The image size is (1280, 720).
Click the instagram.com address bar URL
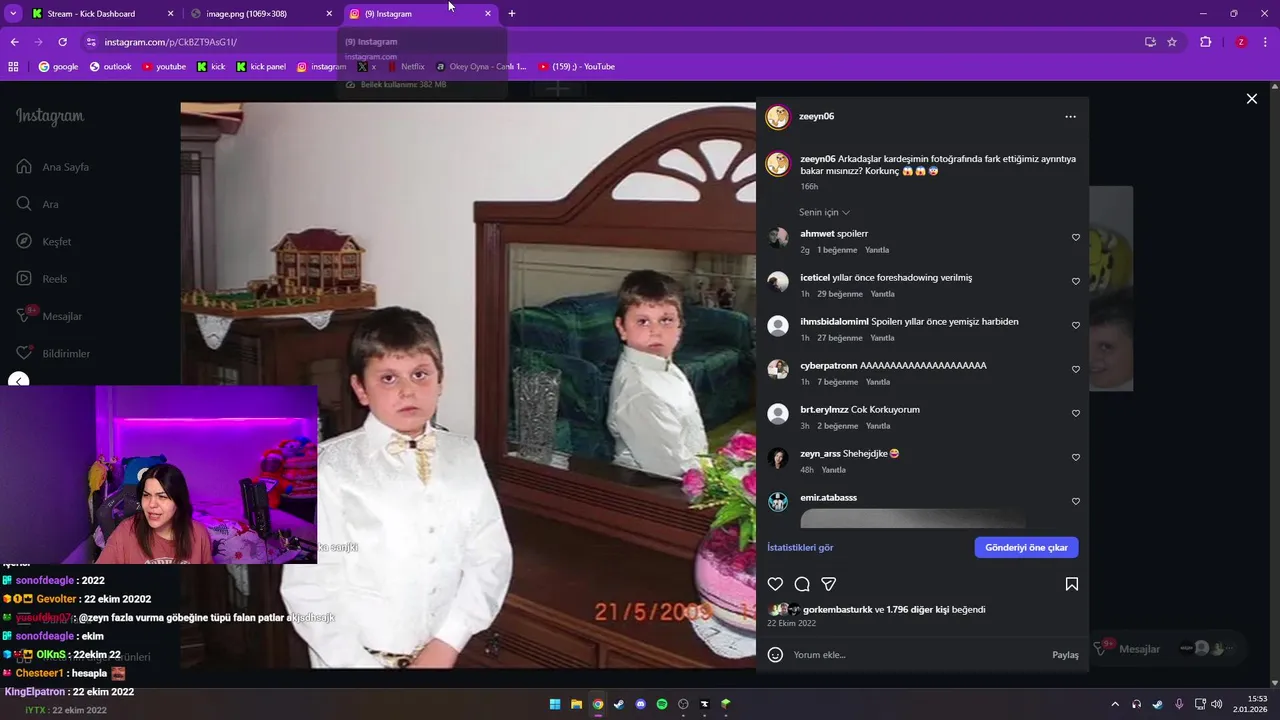pyautogui.click(x=170, y=42)
